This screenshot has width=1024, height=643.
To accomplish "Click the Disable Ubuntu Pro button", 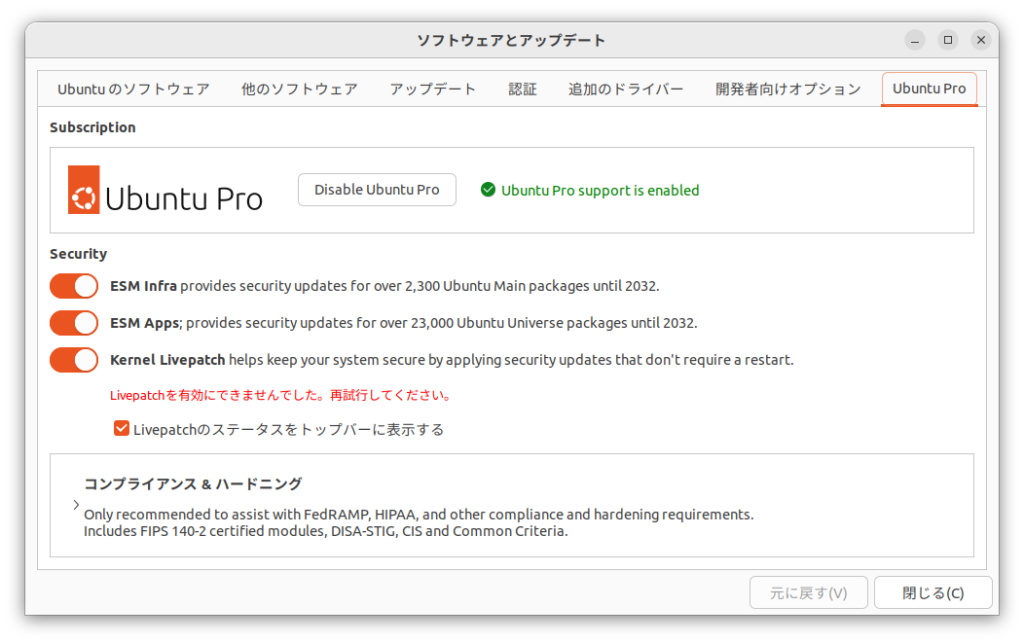I will pos(377,190).
